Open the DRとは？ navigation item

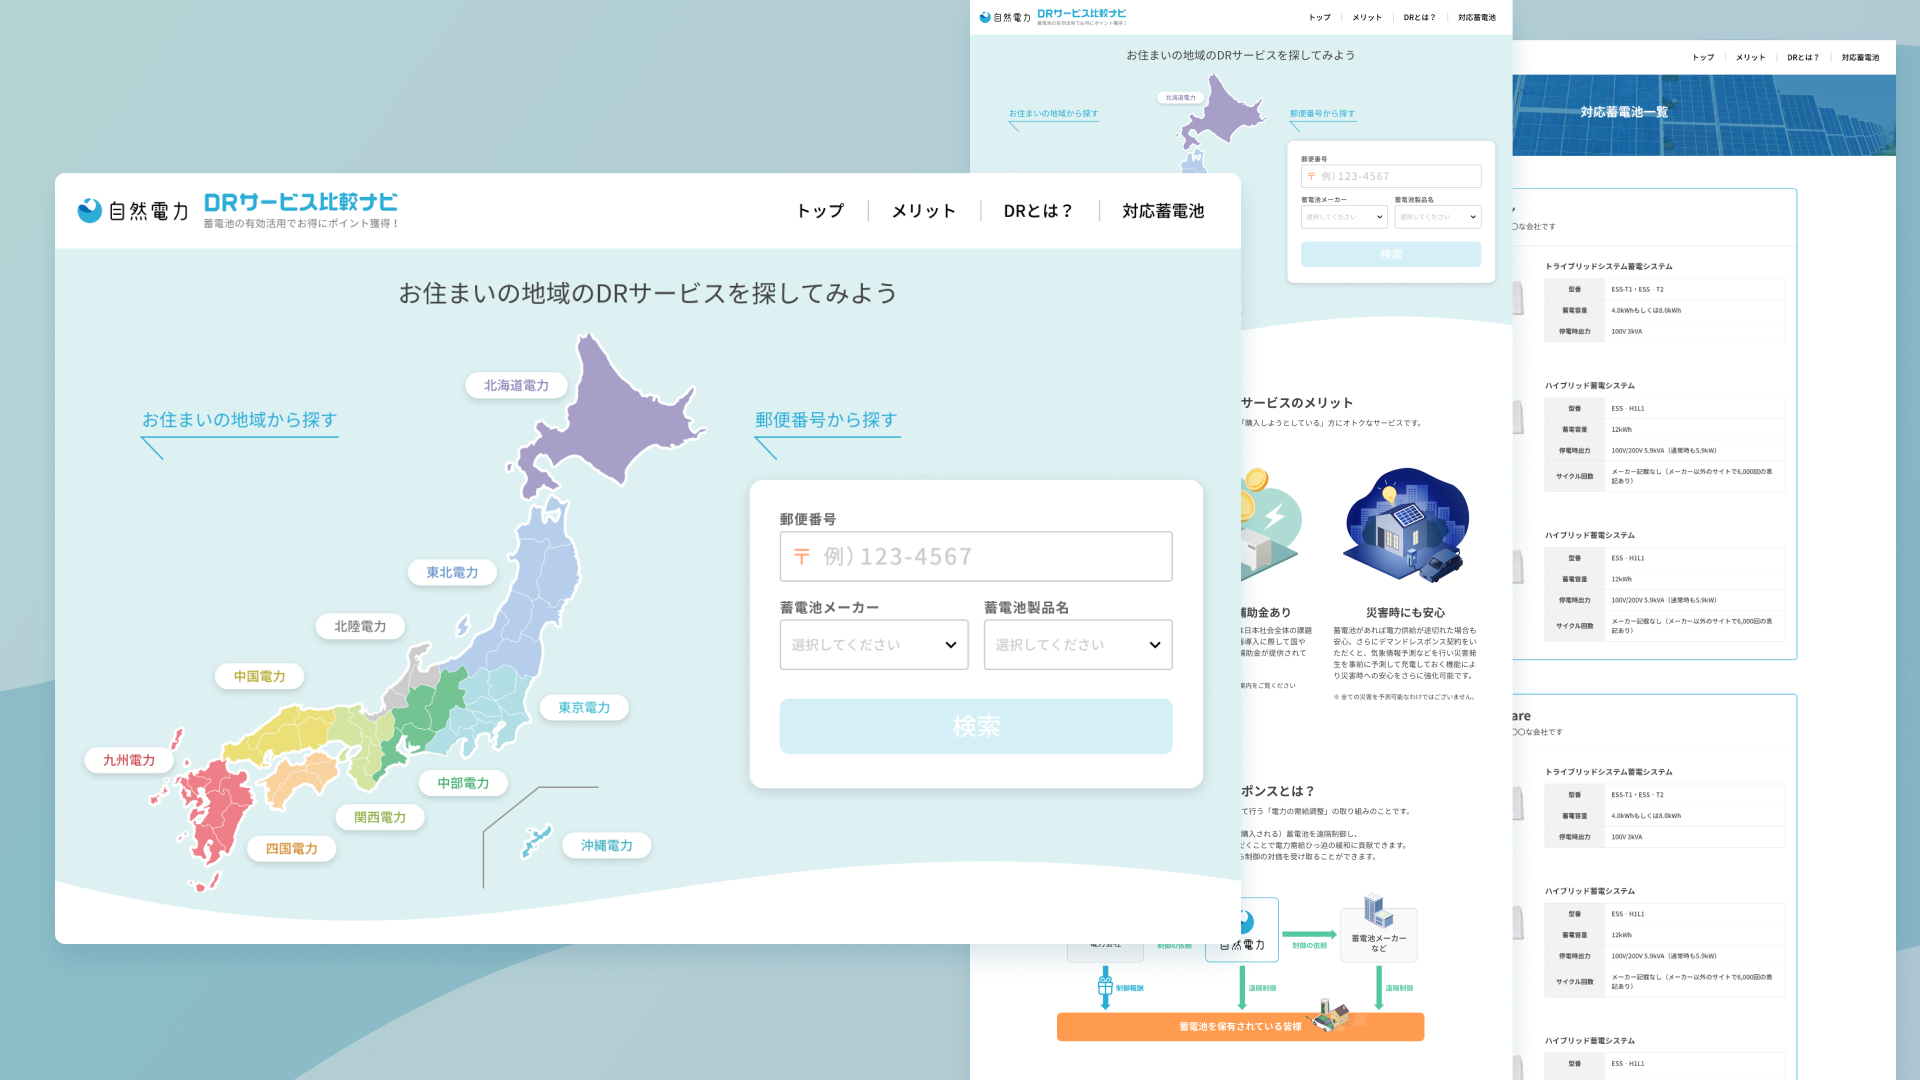(x=1038, y=211)
